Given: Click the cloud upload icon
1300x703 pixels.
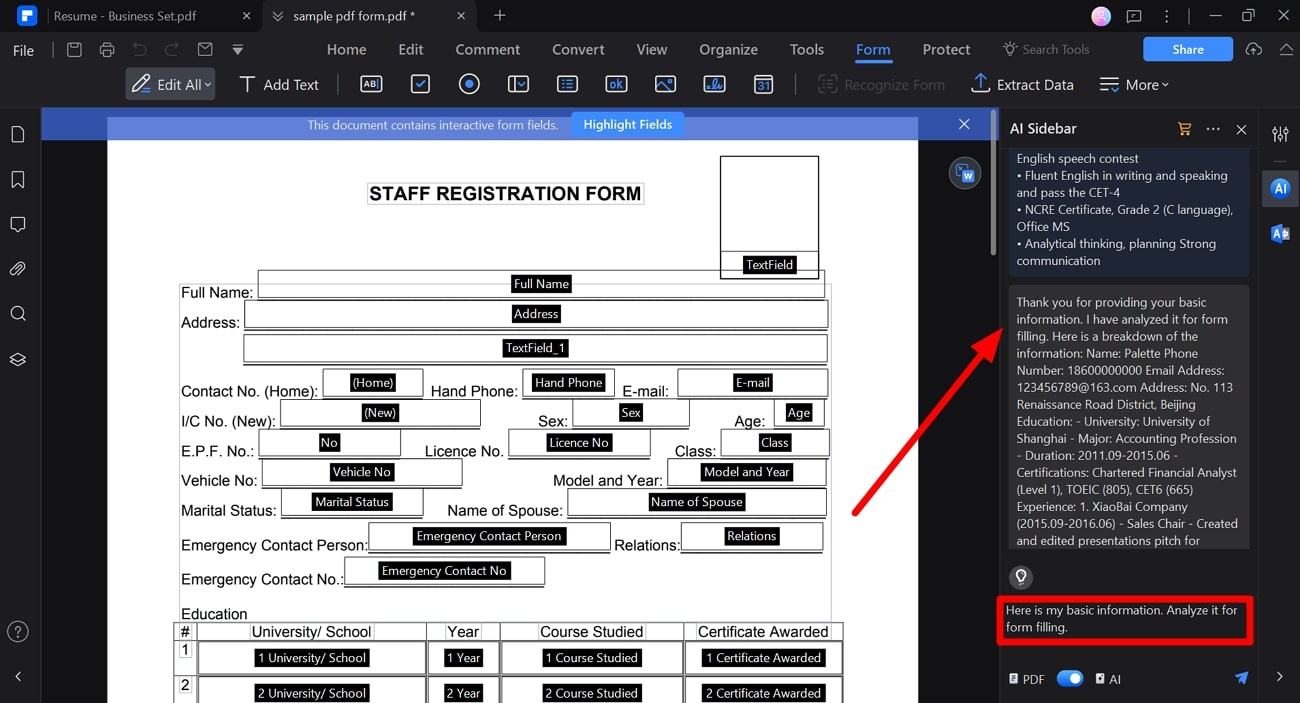Looking at the screenshot, I should click(x=1254, y=50).
